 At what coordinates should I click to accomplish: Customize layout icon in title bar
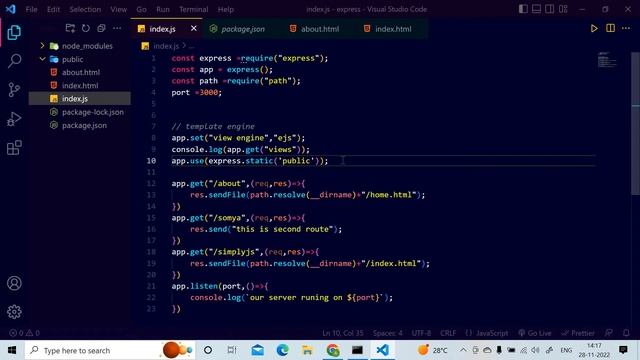coord(563,9)
